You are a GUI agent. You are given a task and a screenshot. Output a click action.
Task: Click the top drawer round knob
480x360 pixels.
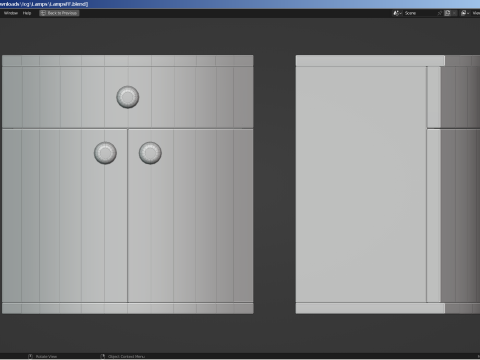(x=128, y=97)
